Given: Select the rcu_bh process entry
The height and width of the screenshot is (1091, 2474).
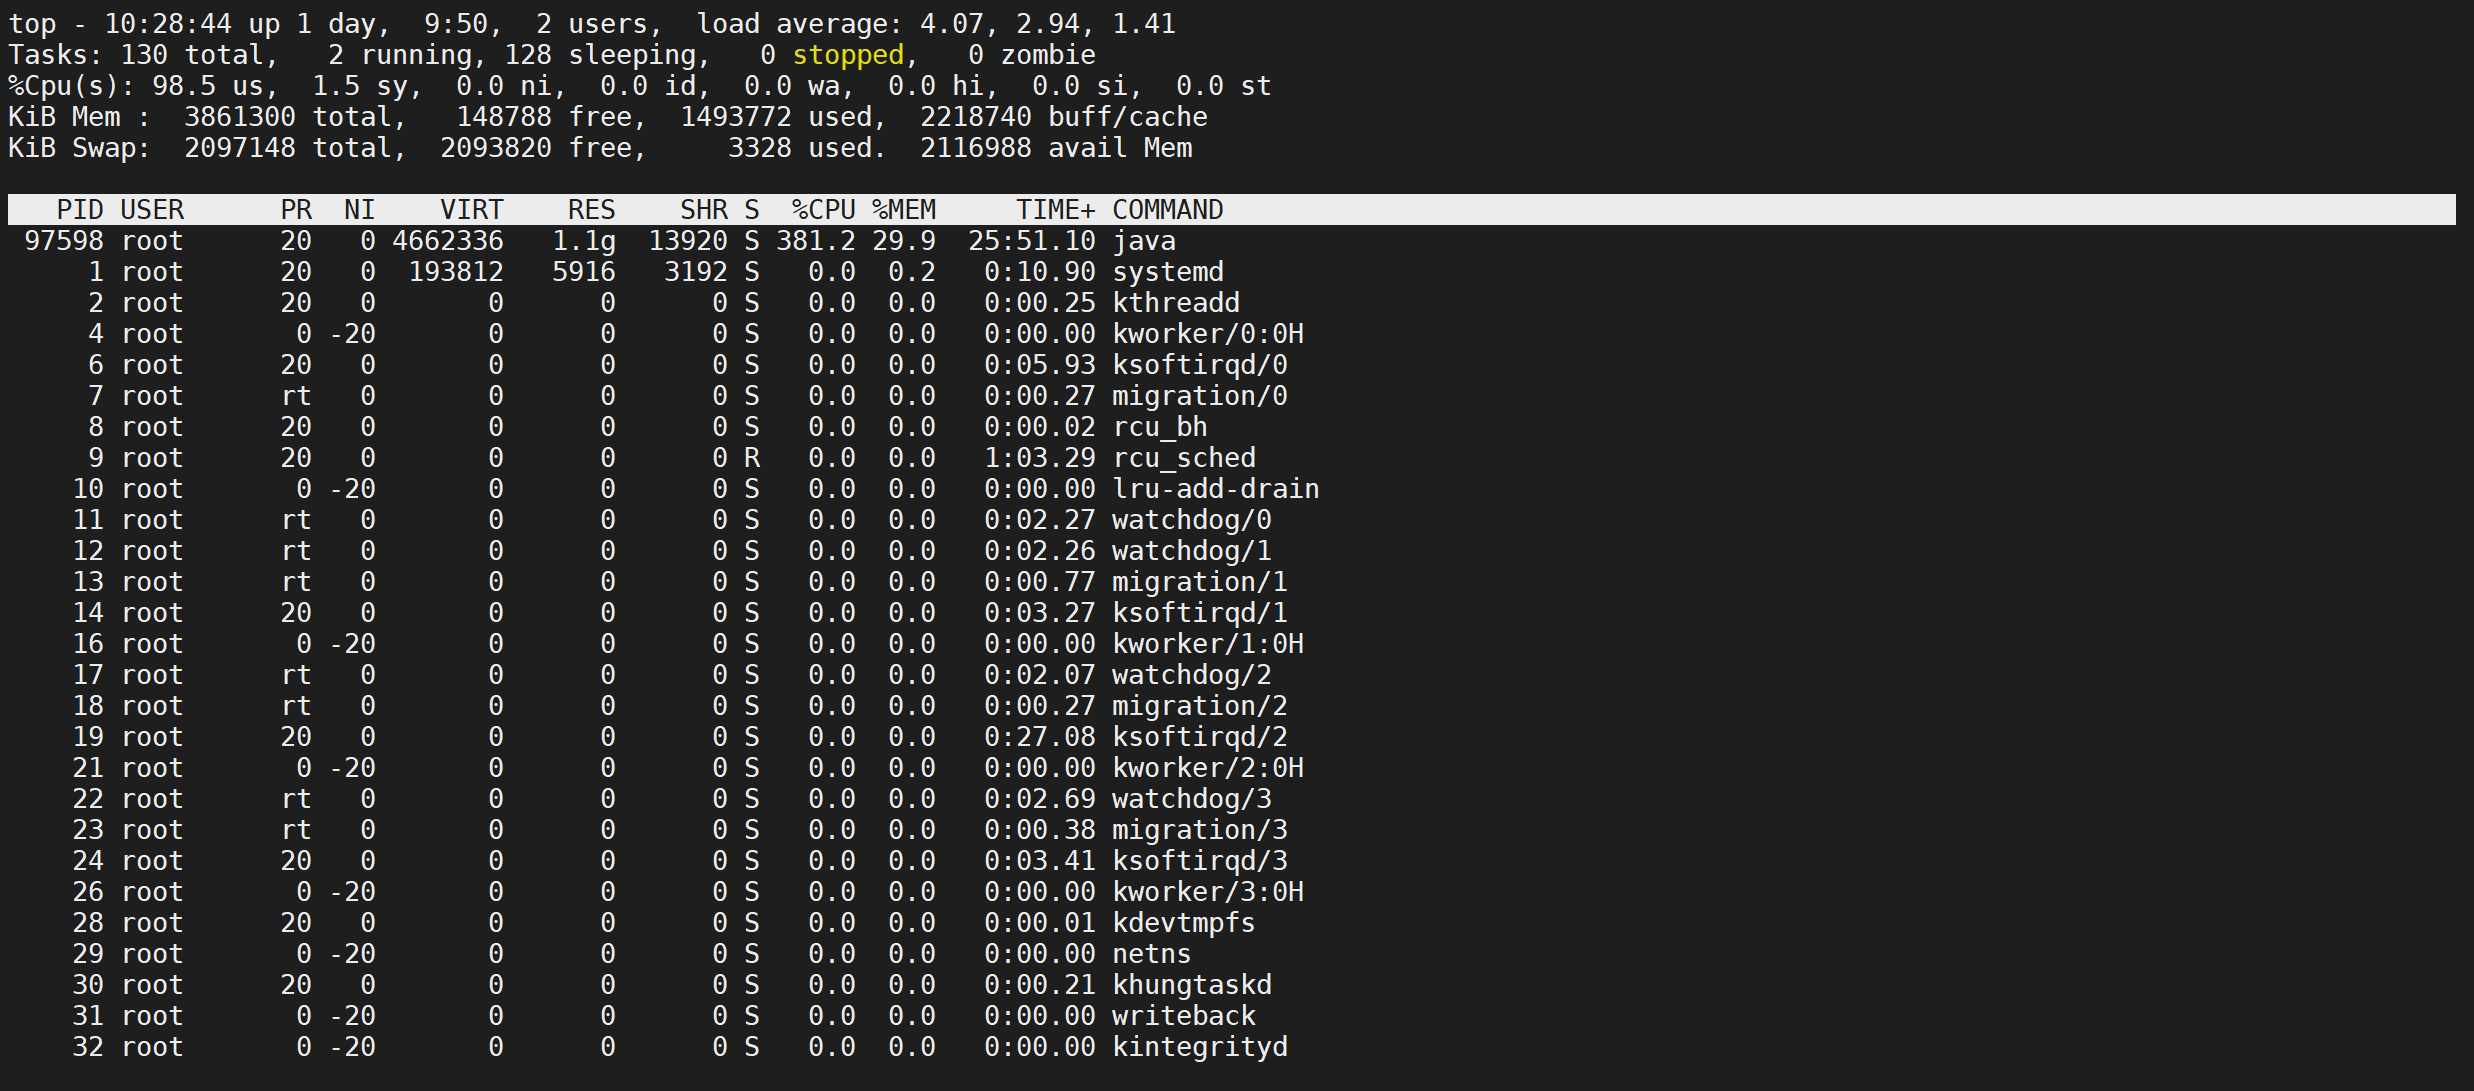Looking at the screenshot, I should coord(1232,427).
